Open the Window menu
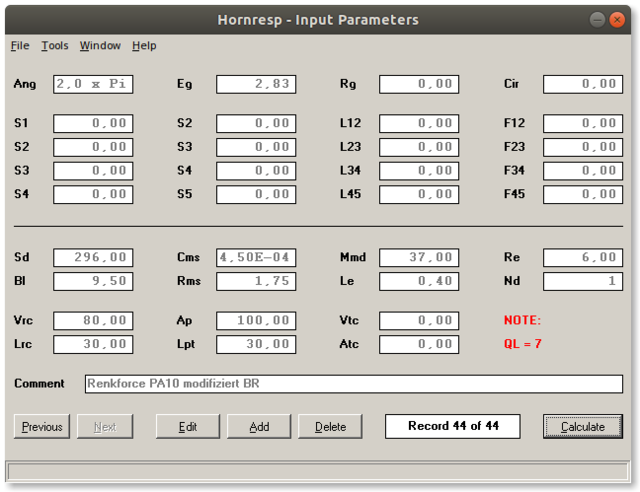This screenshot has width=640, height=492. coord(100,45)
